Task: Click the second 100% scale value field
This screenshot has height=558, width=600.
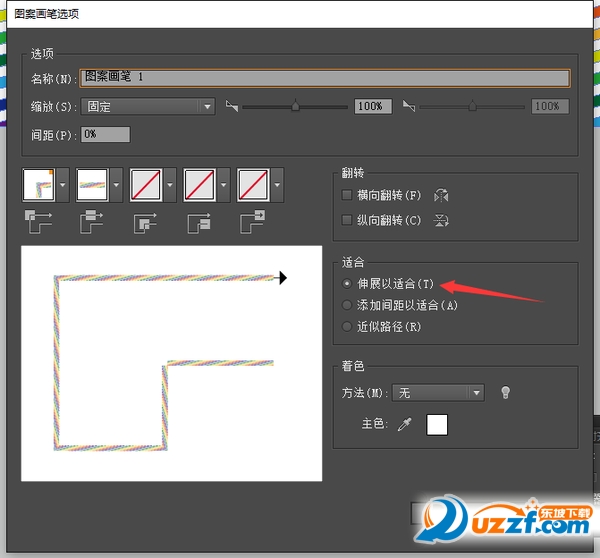Action: [550, 106]
